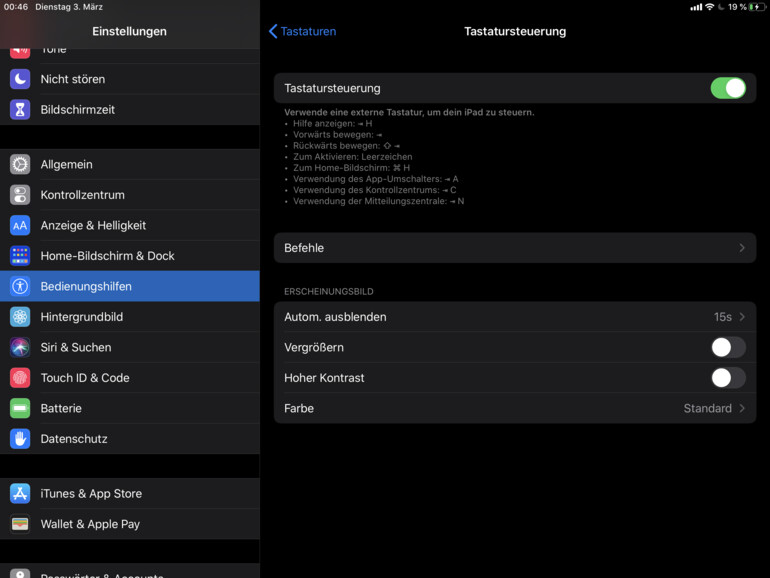Expand the Befehle row chevron
The image size is (770, 578).
[741, 248]
